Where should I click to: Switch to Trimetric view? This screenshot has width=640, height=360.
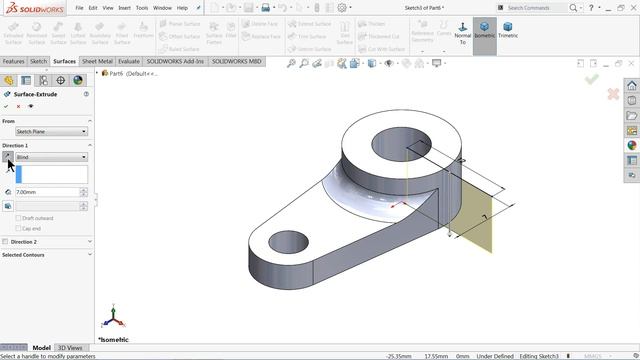(508, 31)
